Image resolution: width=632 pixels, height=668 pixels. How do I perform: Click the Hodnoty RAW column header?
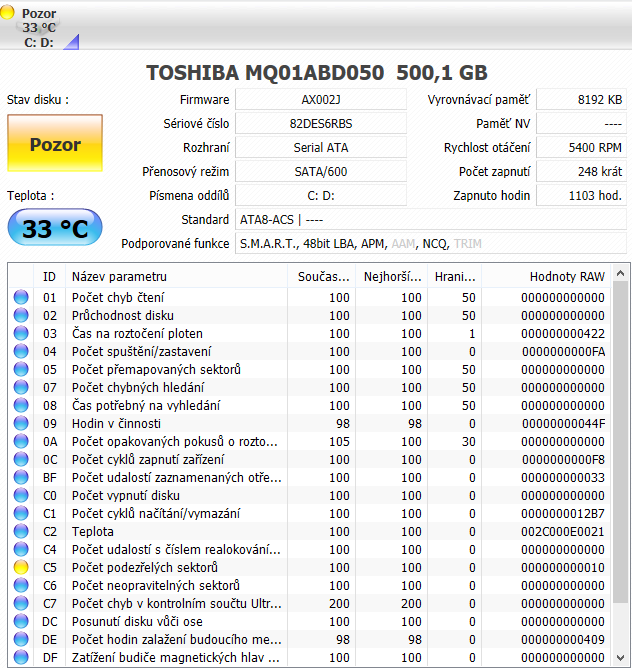546,276
